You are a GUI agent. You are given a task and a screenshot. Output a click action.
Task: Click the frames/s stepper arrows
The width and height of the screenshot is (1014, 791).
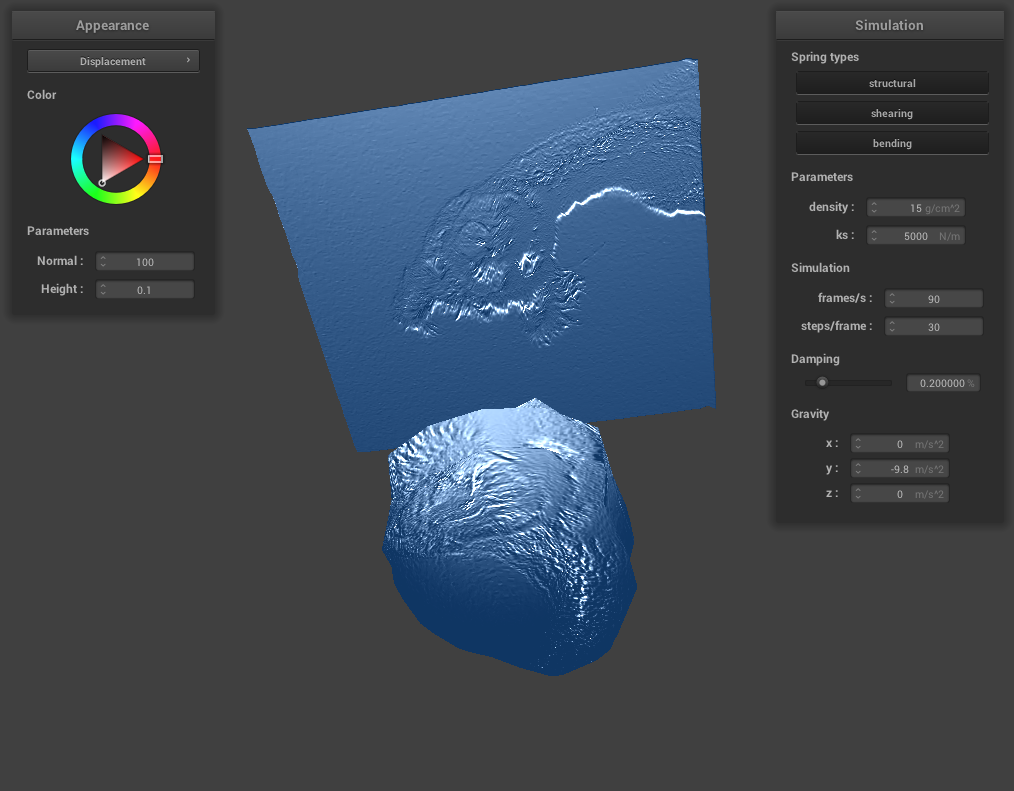[892, 299]
